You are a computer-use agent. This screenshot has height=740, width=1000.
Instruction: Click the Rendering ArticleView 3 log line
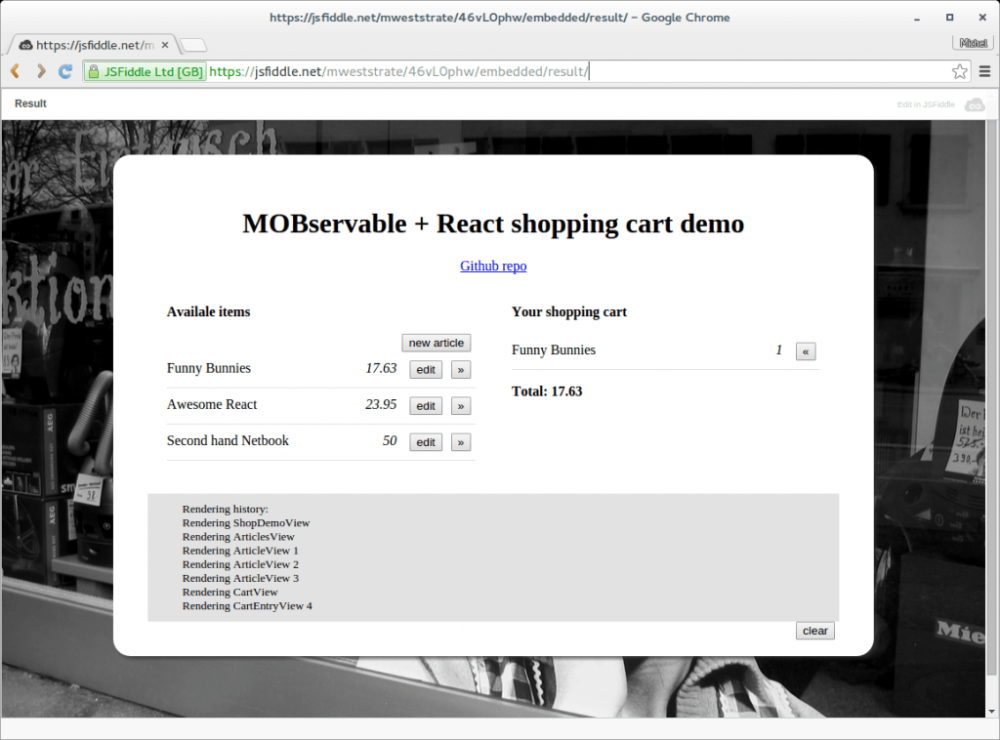(240, 579)
